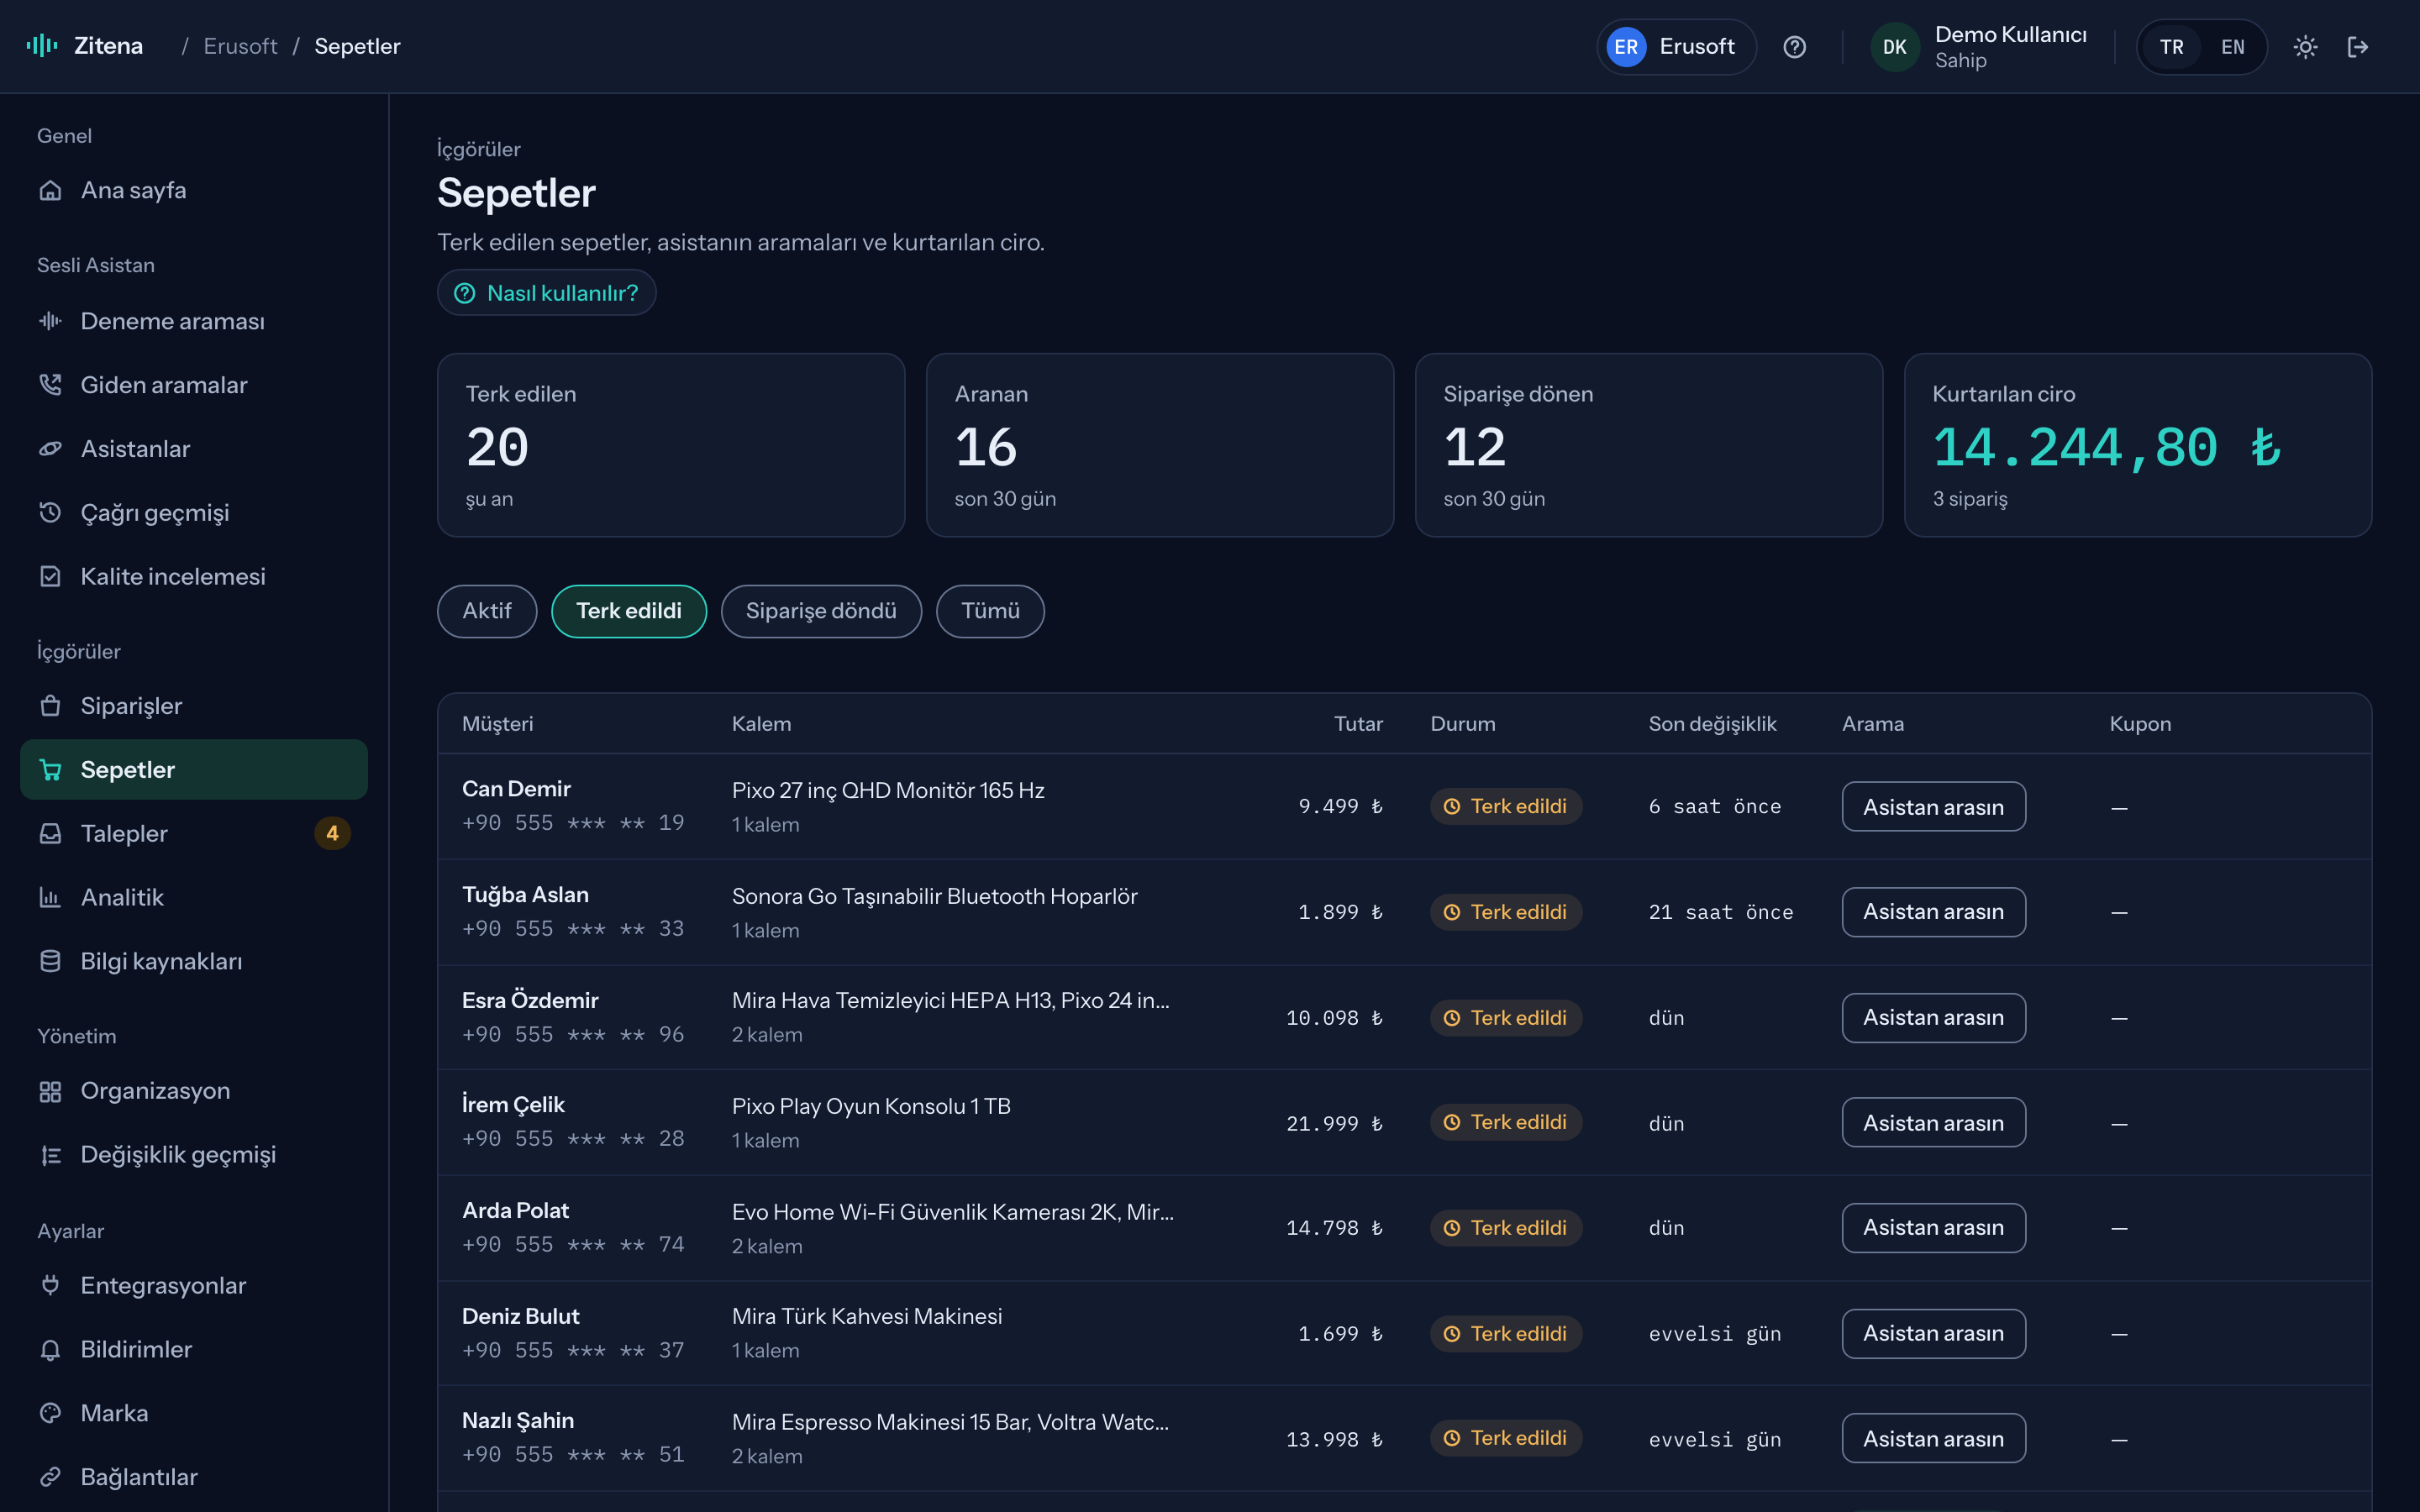Open Giden aramalar phone icon
Image resolution: width=2420 pixels, height=1512 pixels.
pos(50,385)
